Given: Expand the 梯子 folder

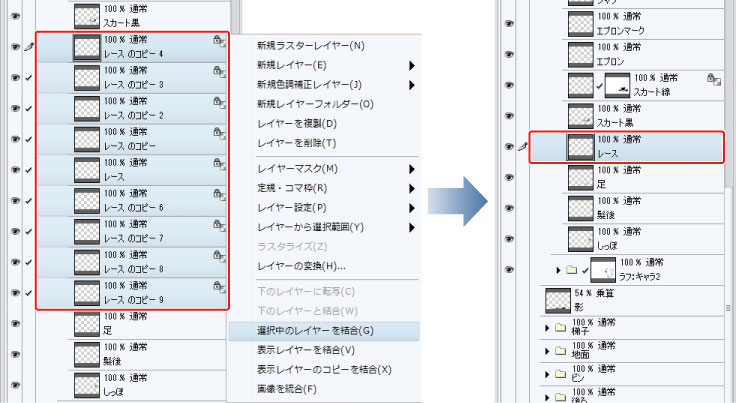Looking at the screenshot, I should click(x=547, y=328).
